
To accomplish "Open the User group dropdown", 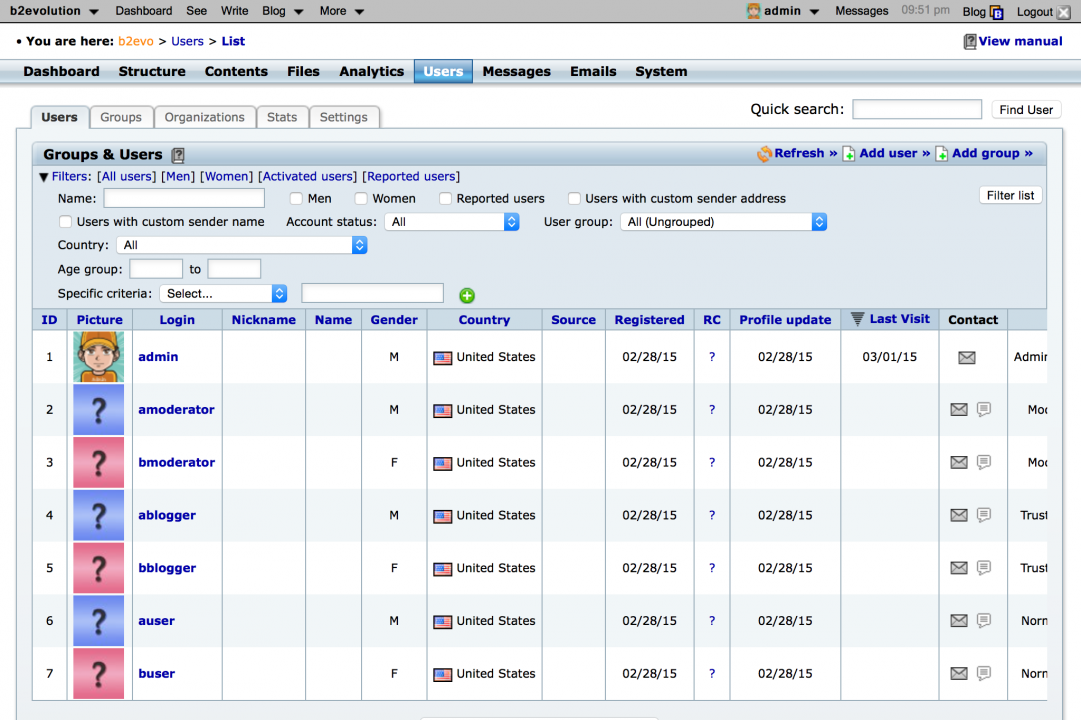I will click(x=723, y=222).
